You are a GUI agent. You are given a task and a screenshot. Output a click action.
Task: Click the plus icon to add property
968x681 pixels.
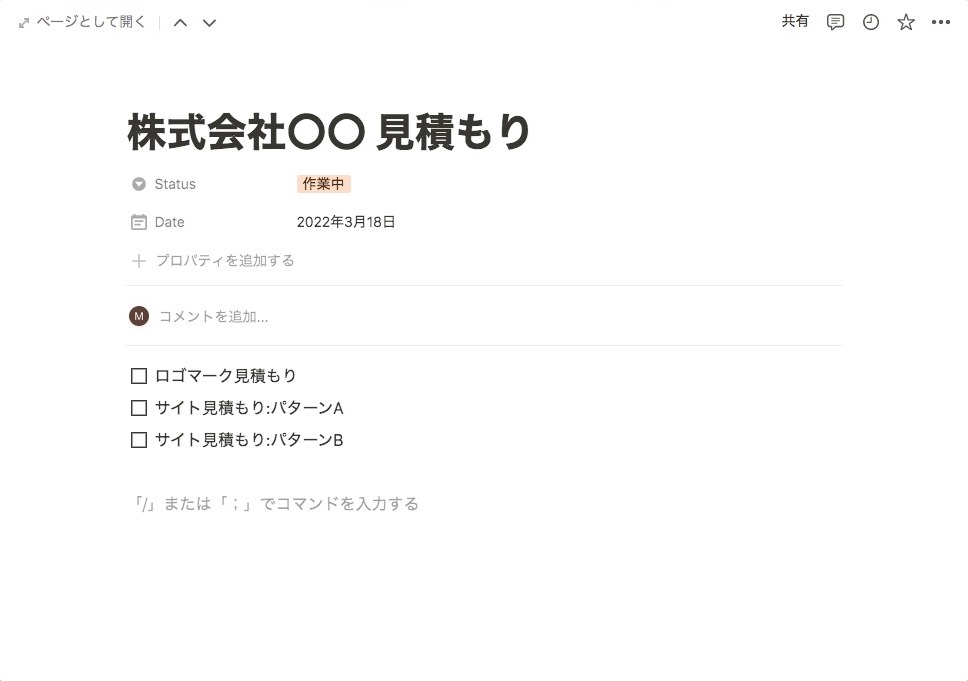tap(139, 261)
